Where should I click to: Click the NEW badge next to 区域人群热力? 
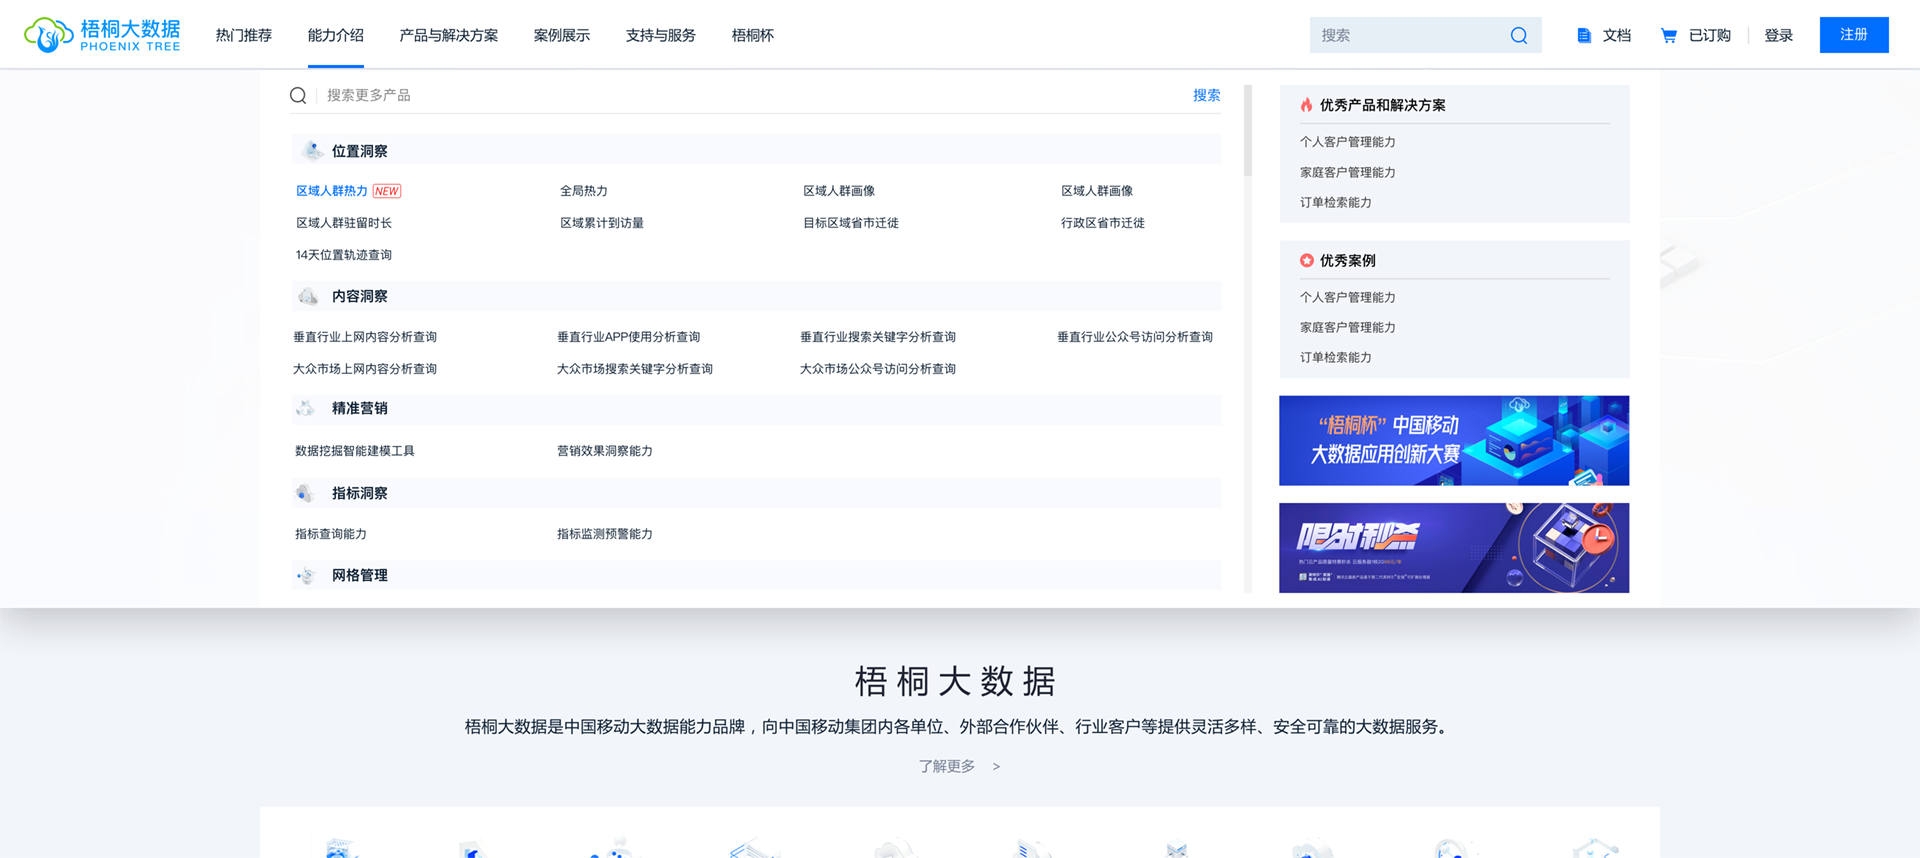(x=387, y=191)
